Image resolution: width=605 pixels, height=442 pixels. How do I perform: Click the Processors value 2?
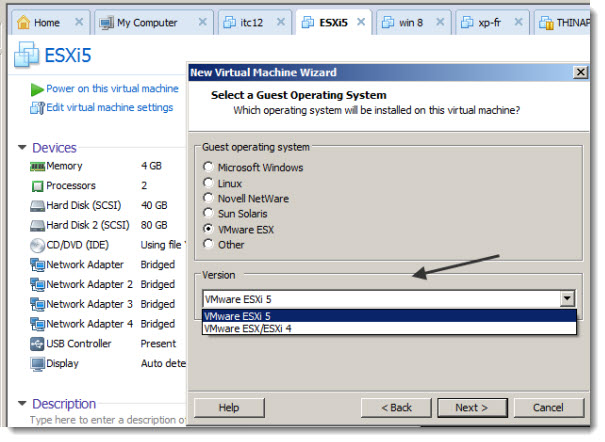tap(144, 186)
